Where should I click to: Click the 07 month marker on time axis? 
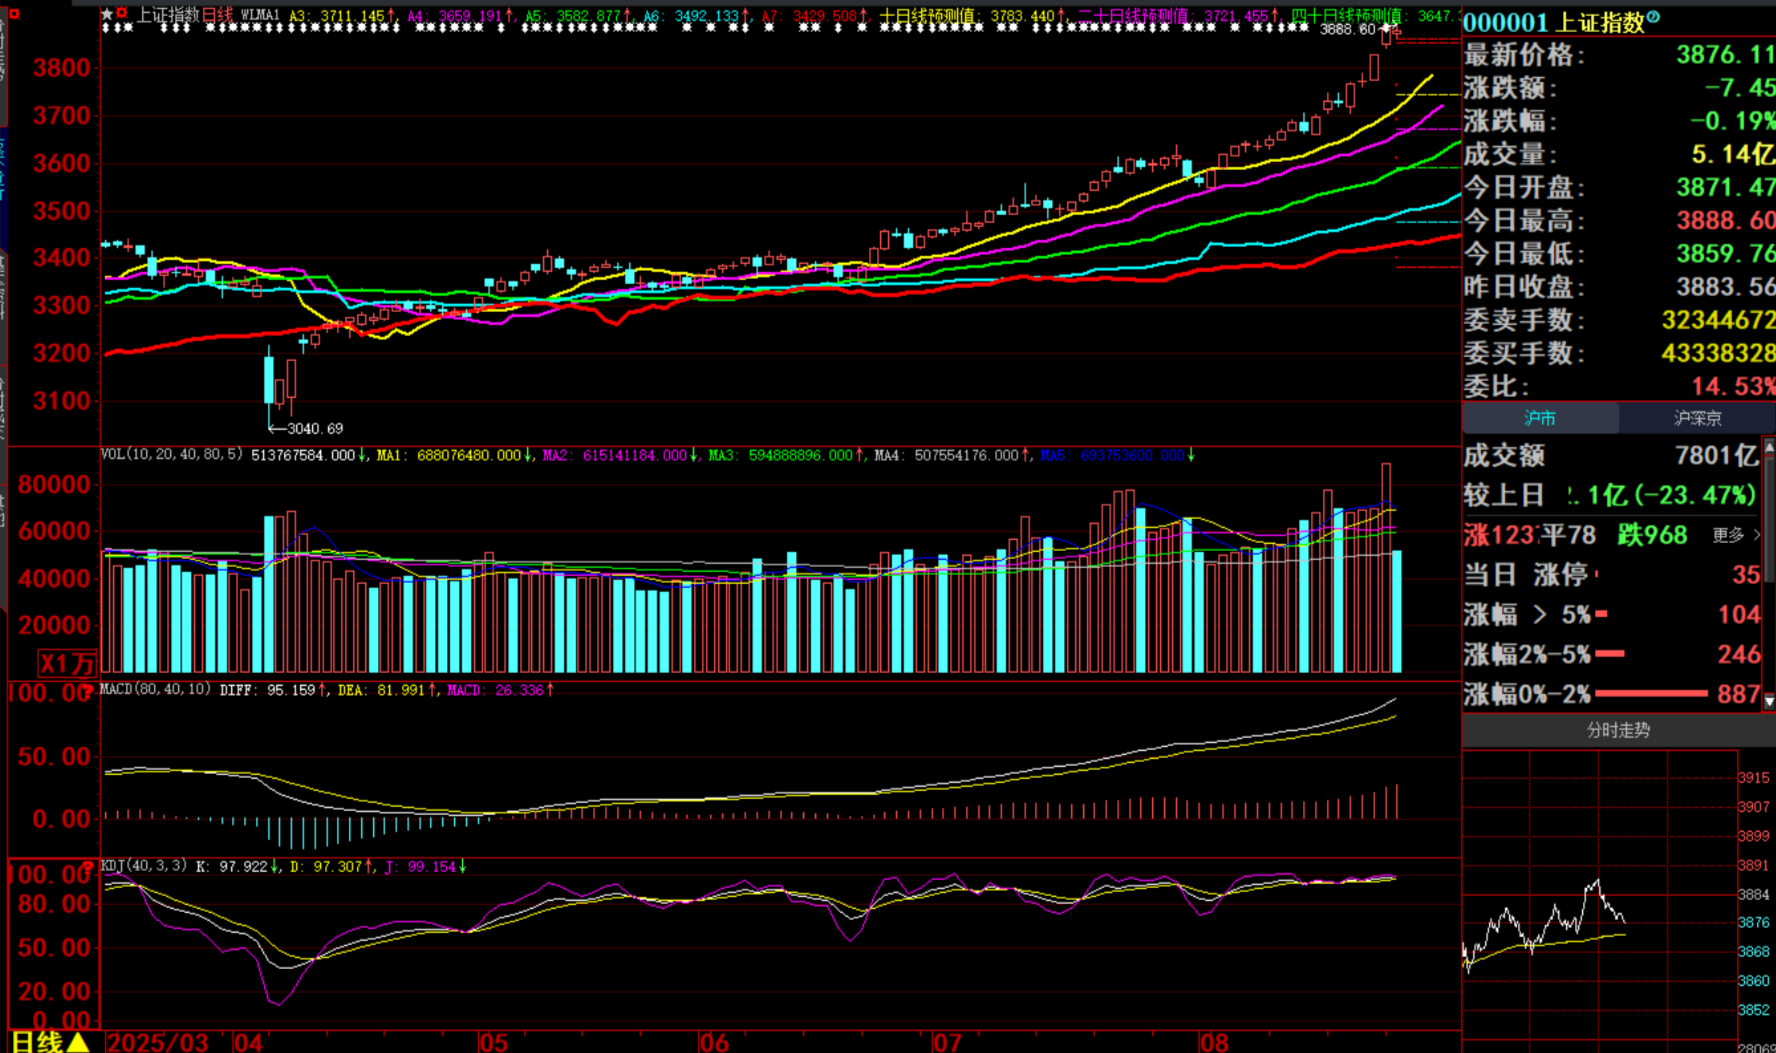[947, 1042]
